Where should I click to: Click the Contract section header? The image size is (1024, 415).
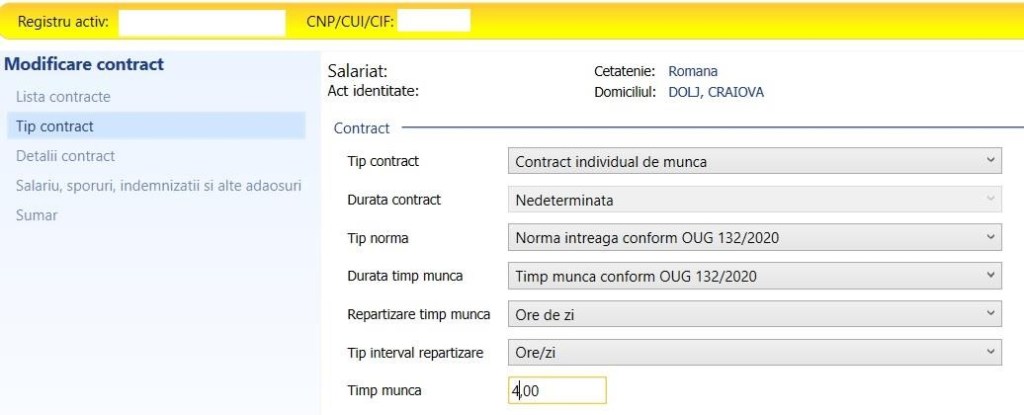coord(361,128)
